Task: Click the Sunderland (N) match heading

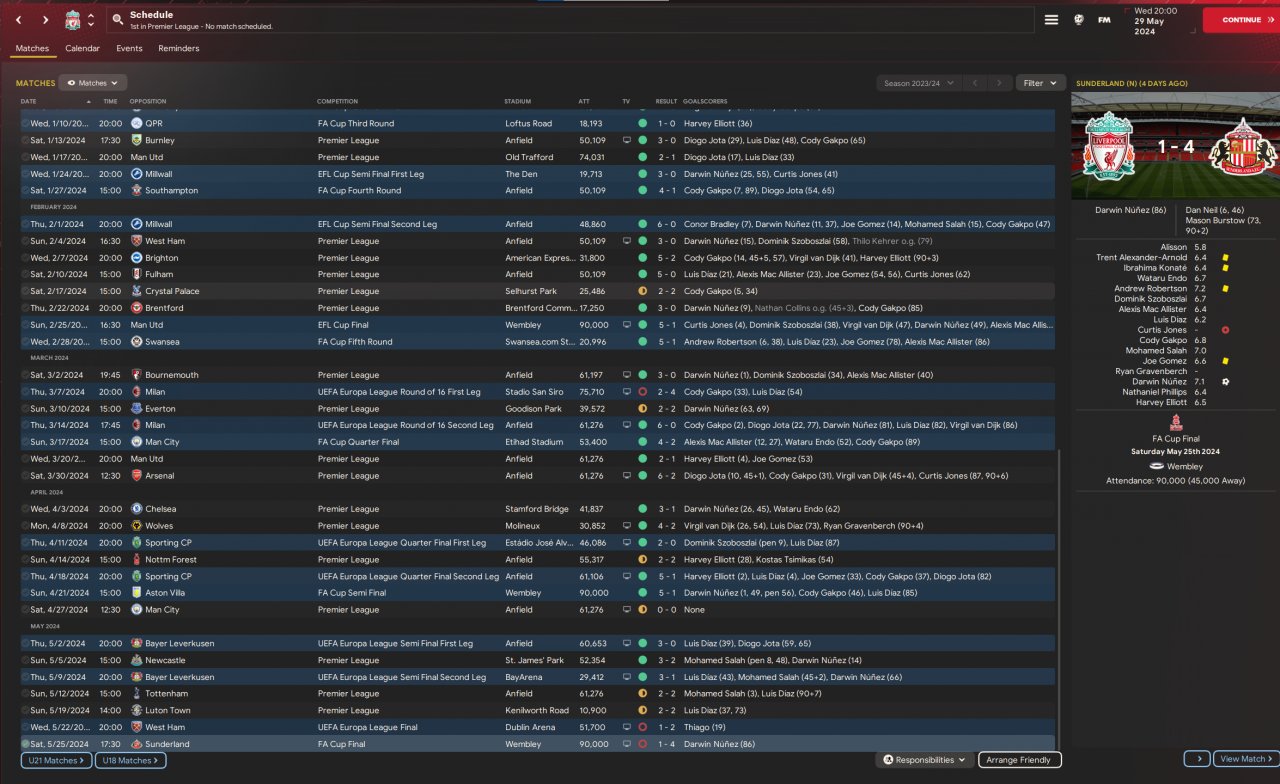Action: point(1132,83)
